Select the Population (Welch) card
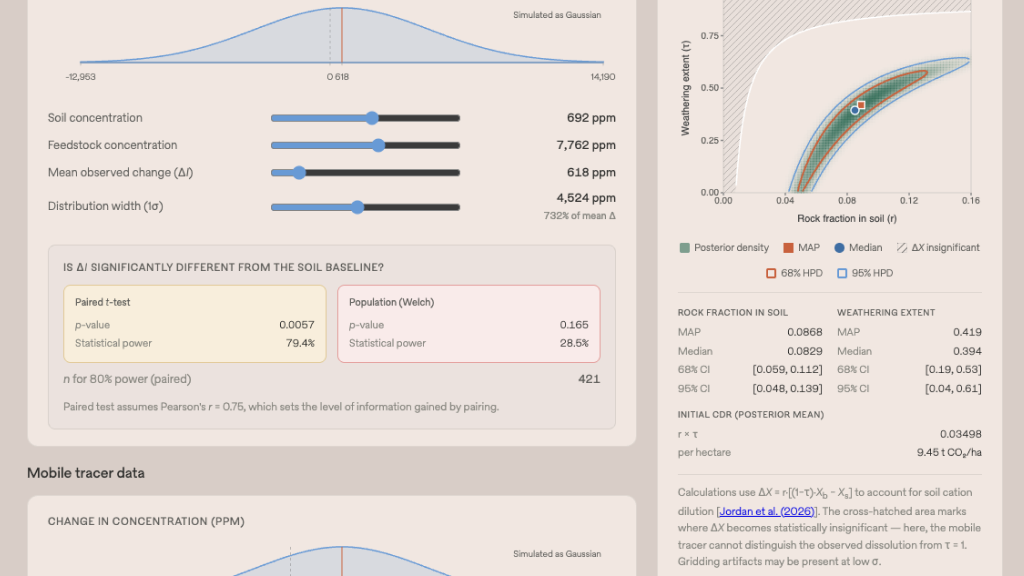Screen dimensions: 1024x576 tap(469, 324)
